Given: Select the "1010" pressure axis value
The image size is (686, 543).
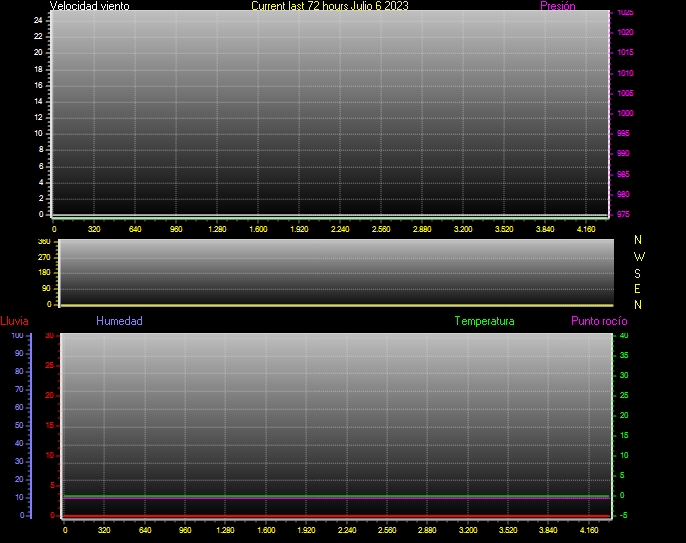Looking at the screenshot, I should pyautogui.click(x=625, y=73).
